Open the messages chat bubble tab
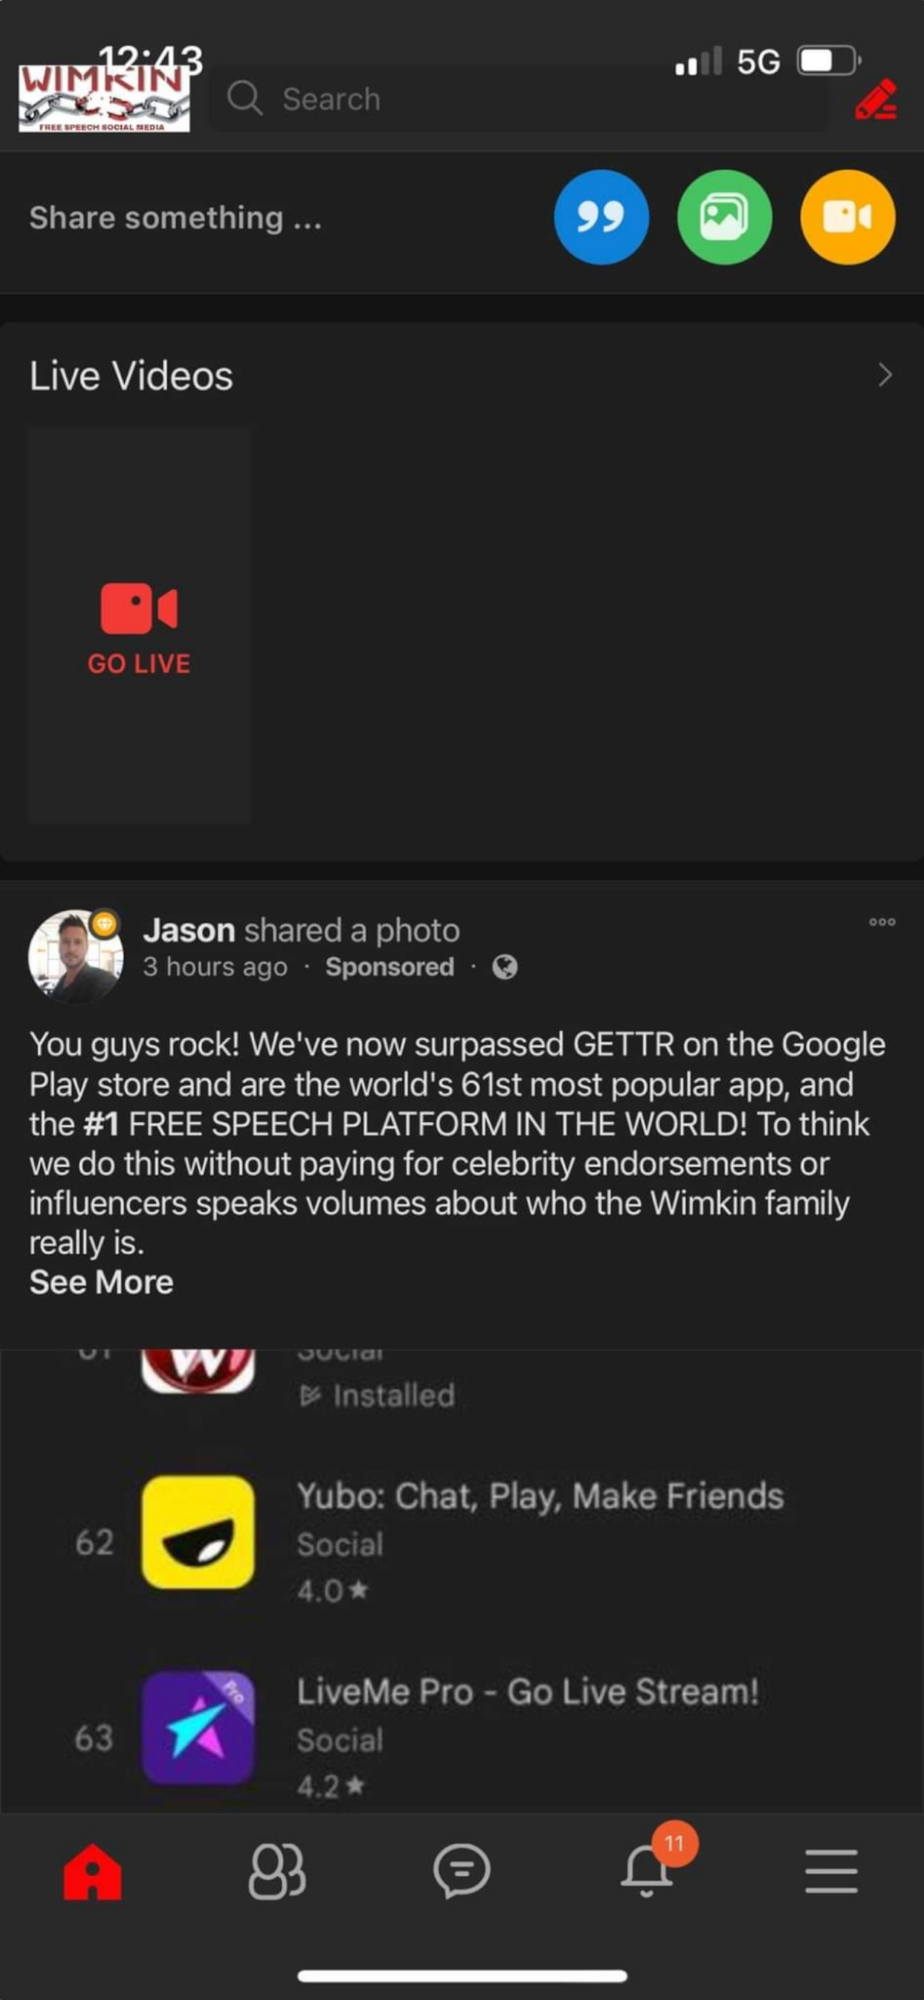The image size is (924, 2000). 461,1871
